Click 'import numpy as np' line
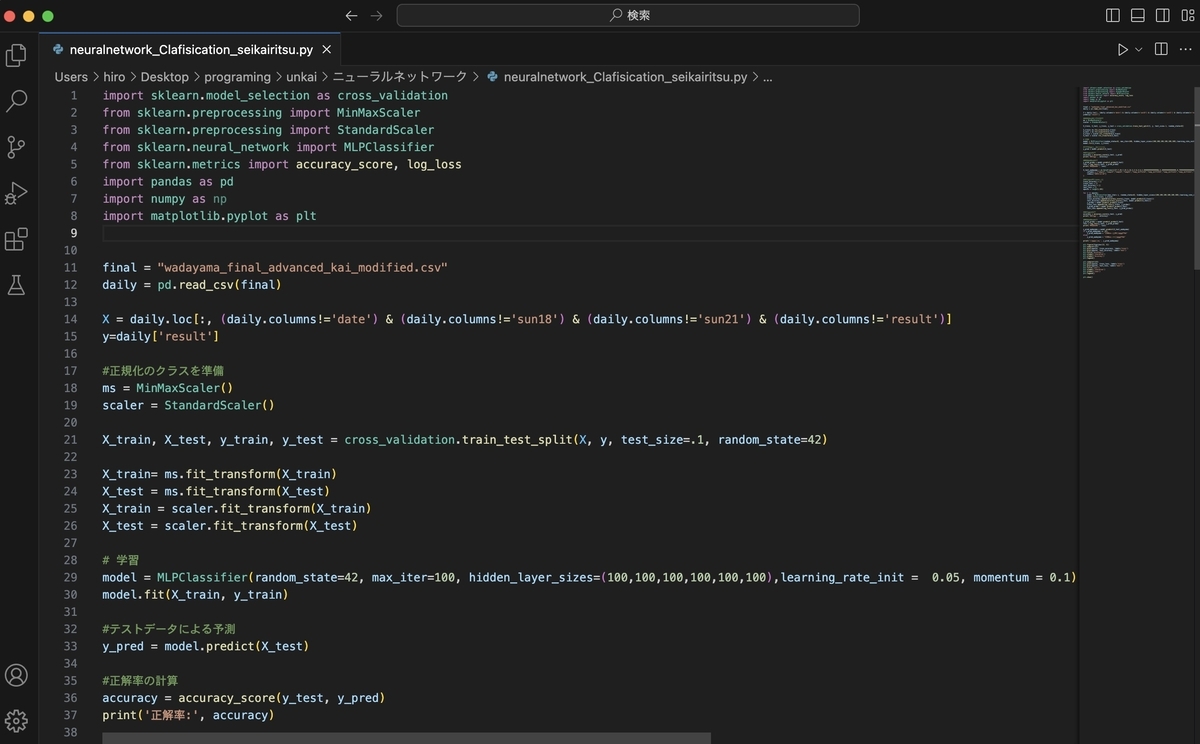Viewport: 1200px width, 744px height. tap(164, 198)
